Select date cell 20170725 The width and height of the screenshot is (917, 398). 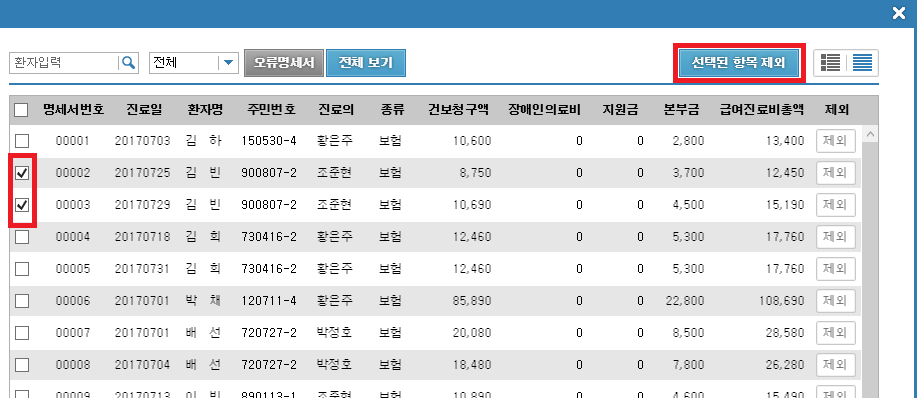(x=143, y=173)
